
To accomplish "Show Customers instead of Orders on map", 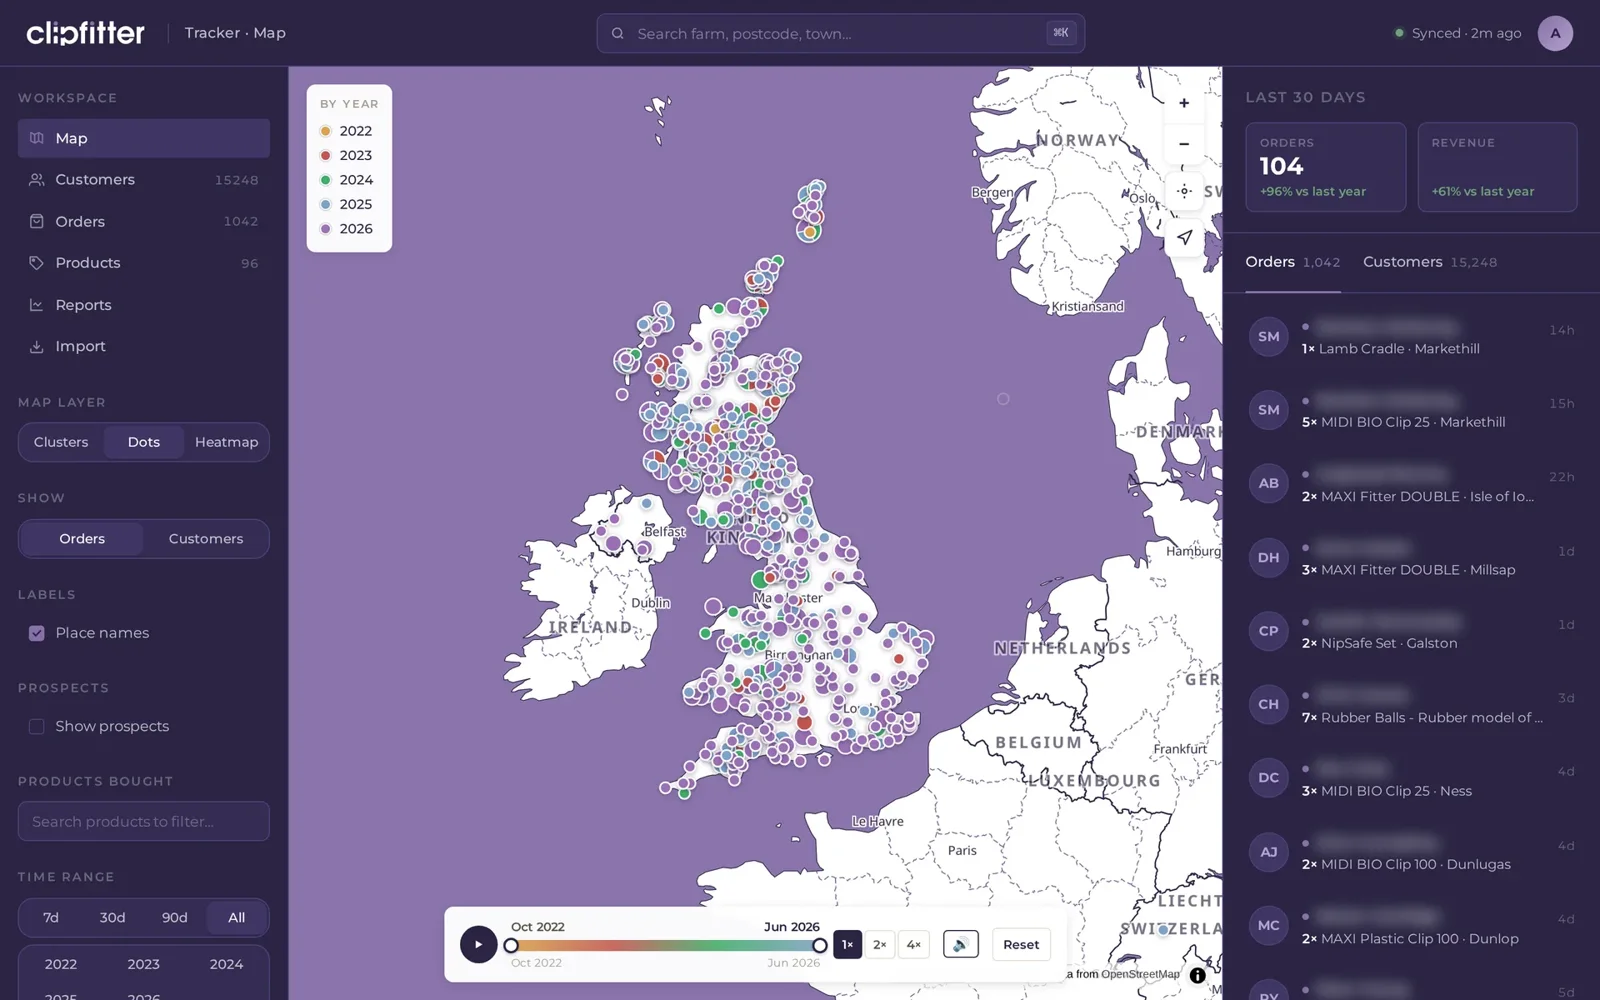I will tap(206, 539).
